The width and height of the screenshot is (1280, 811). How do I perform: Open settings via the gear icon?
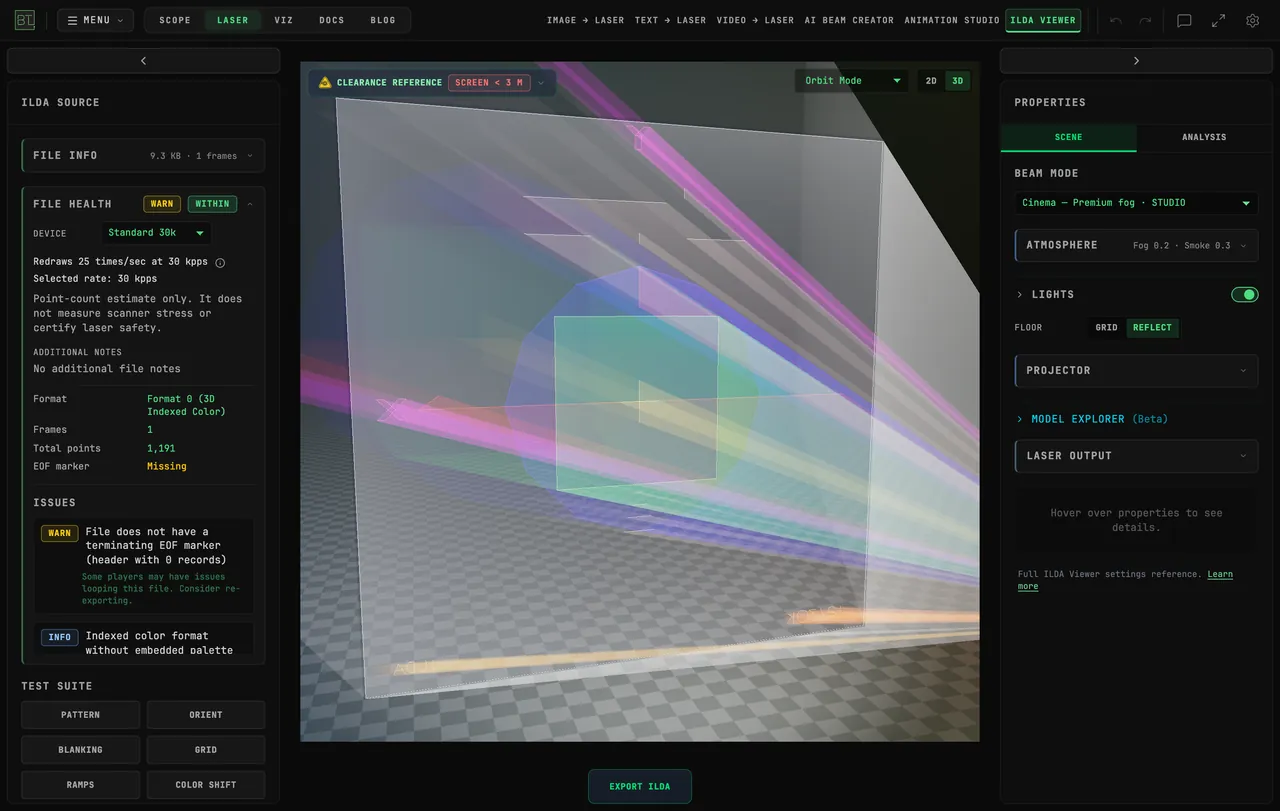point(1252,20)
